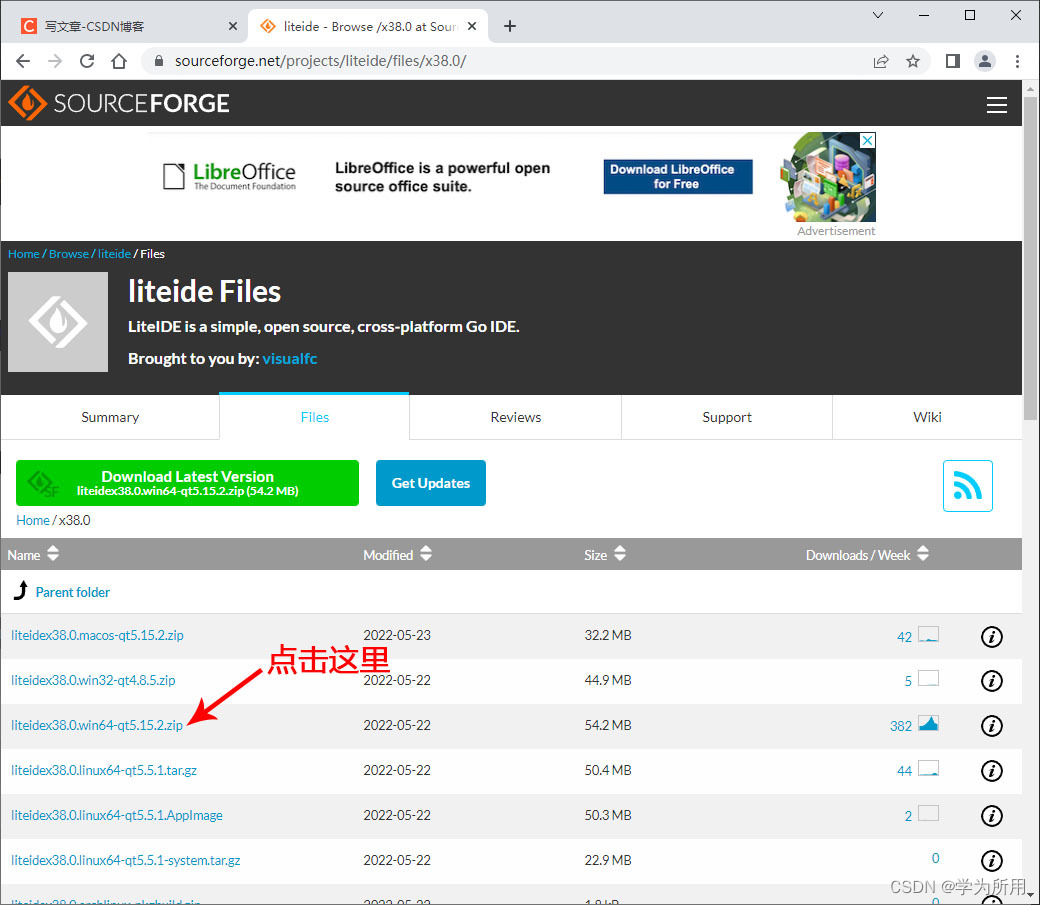Open the Chrome three-dot menu
Screen dimensions: 1040x905
click(1017, 62)
